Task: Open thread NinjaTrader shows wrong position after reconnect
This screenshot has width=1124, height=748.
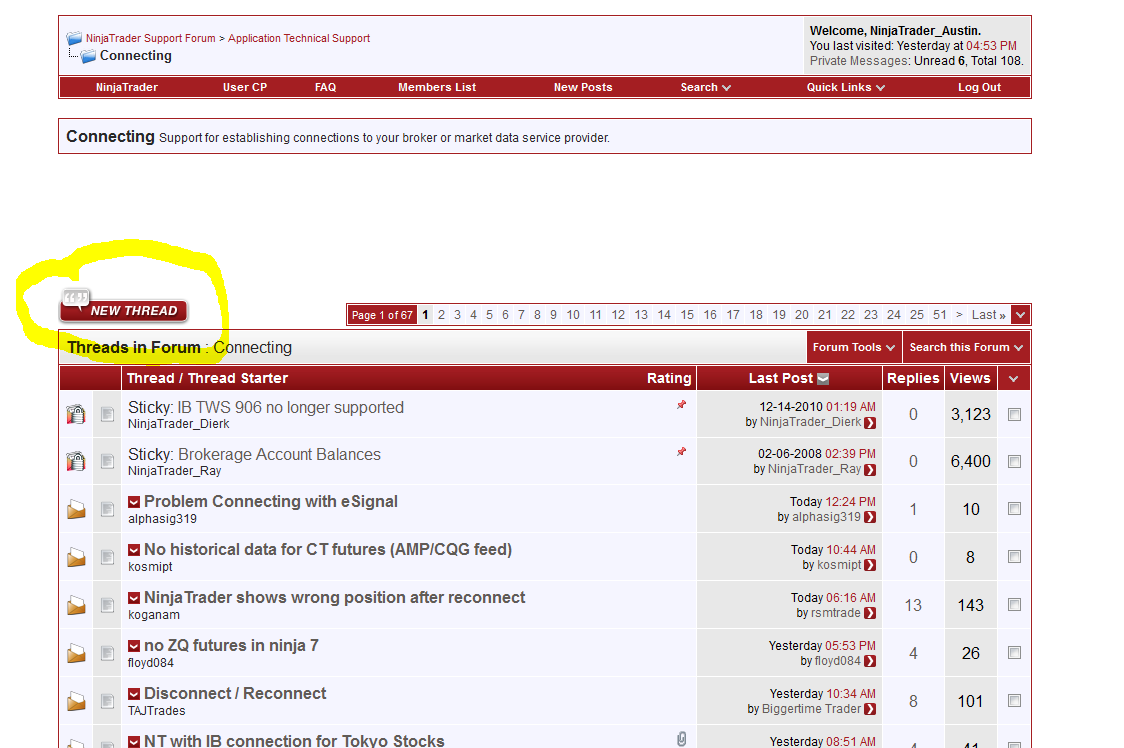Action: [335, 597]
